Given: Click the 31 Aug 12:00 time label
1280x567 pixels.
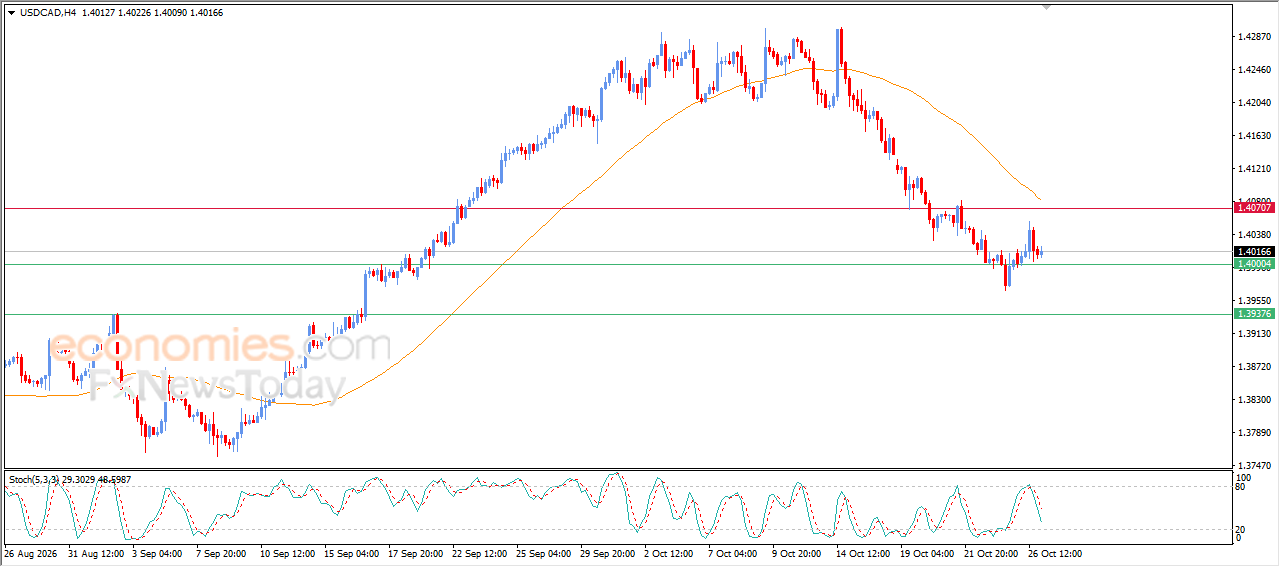Looking at the screenshot, I should [96, 553].
